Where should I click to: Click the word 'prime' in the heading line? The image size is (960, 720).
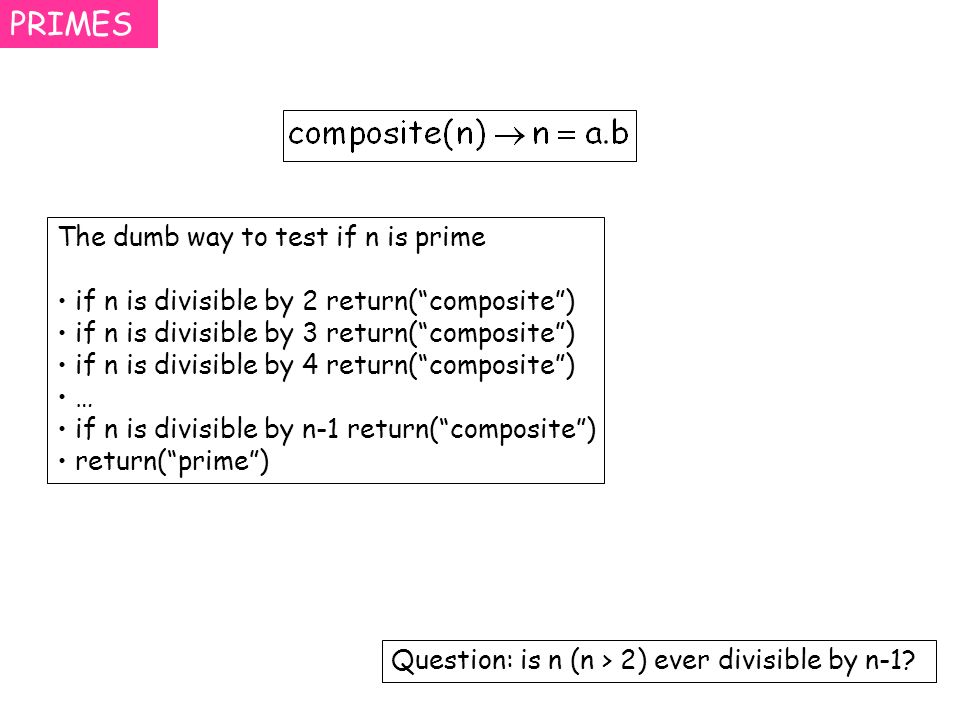click(x=450, y=239)
